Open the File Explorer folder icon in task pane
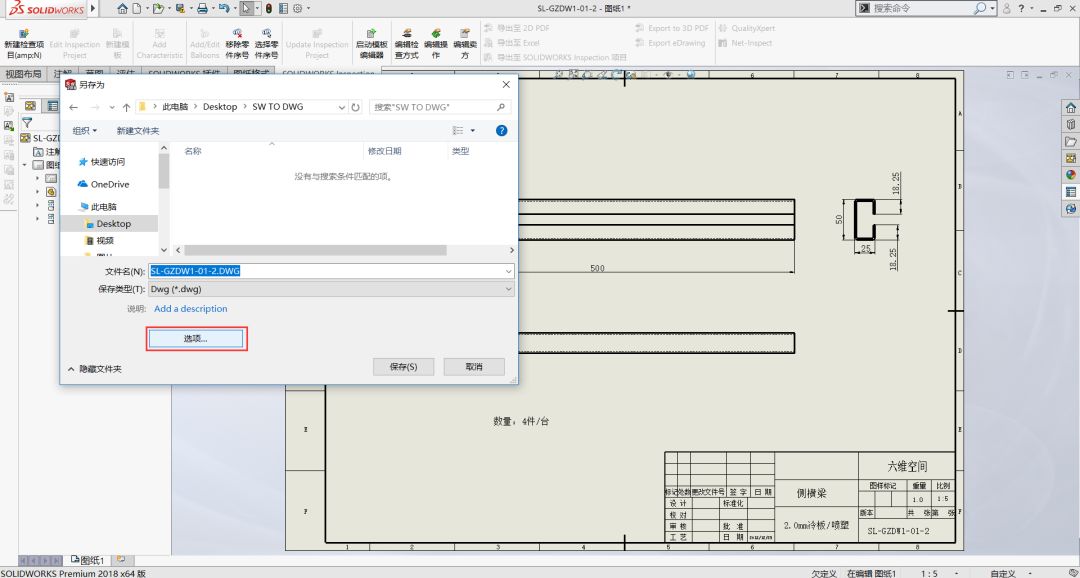The width and height of the screenshot is (1080, 578). (1070, 141)
